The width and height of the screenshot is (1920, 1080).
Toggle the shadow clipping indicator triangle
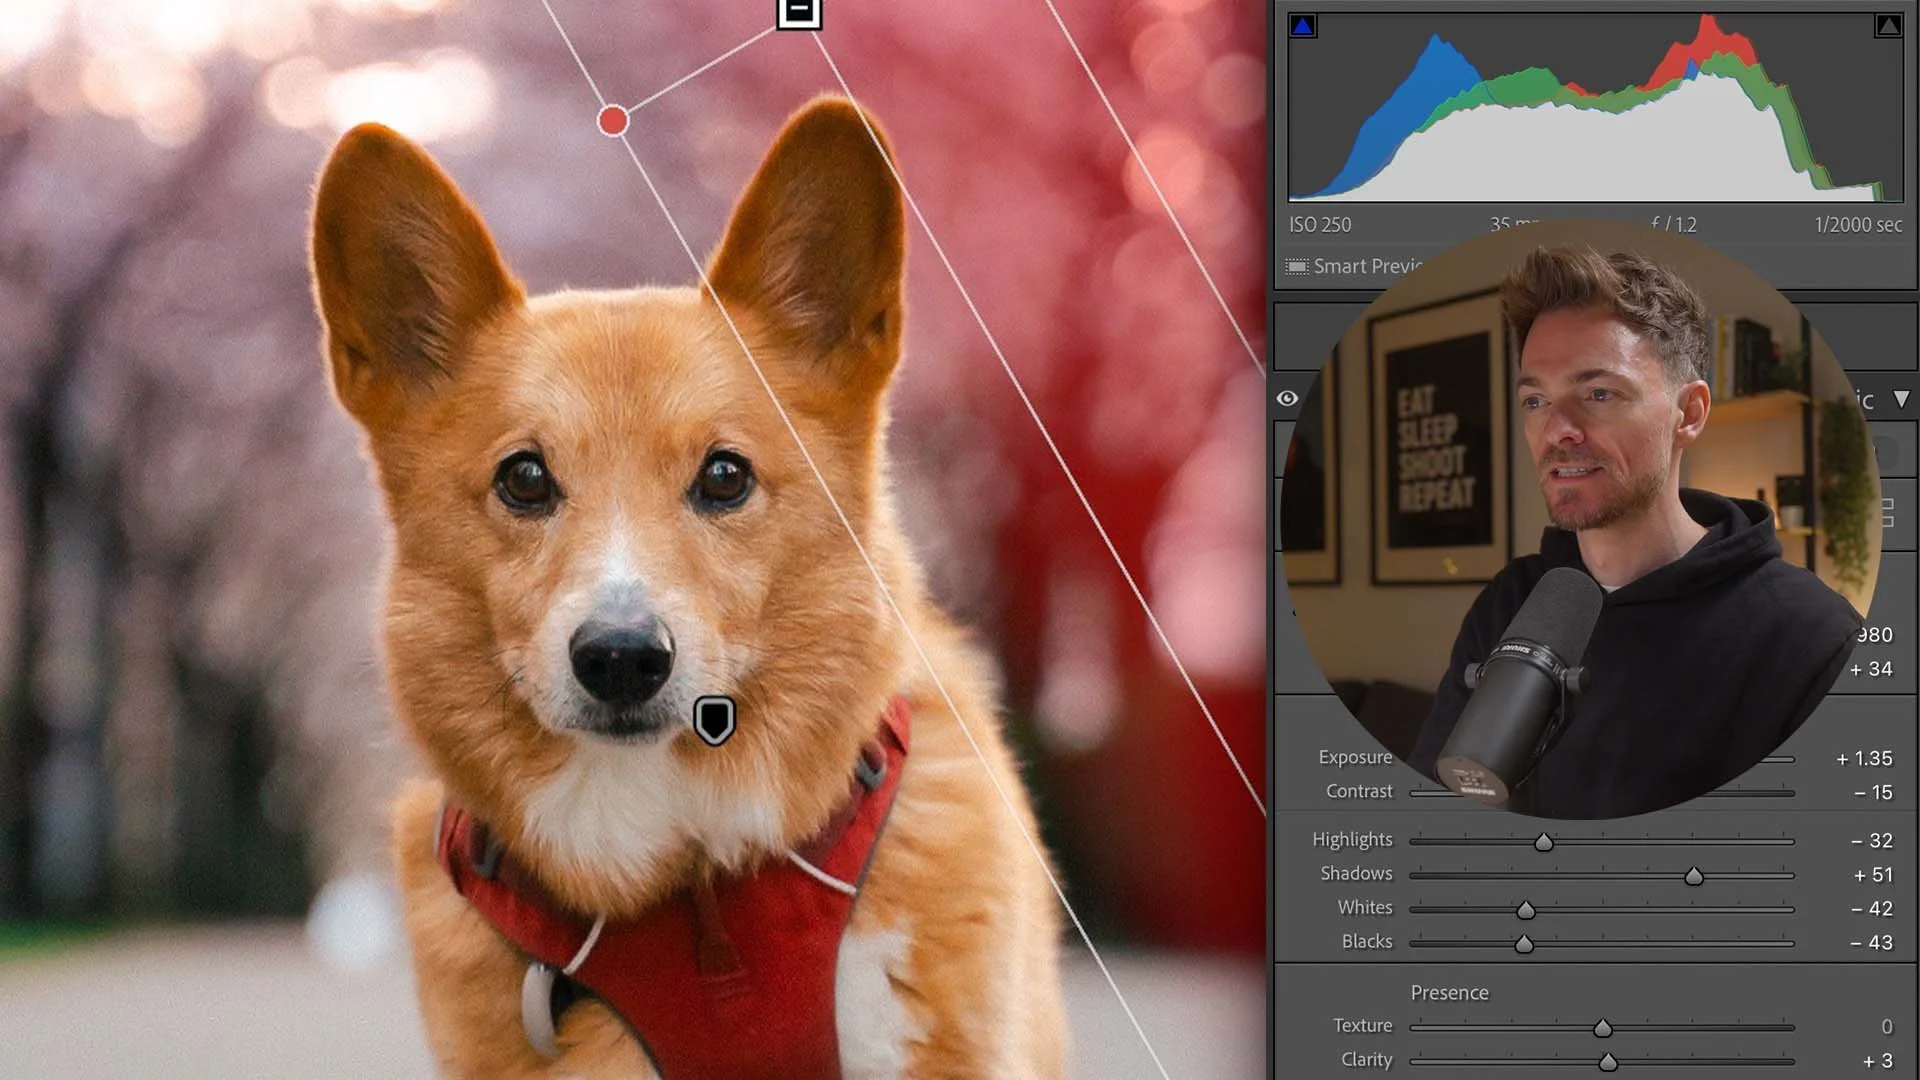point(1302,26)
